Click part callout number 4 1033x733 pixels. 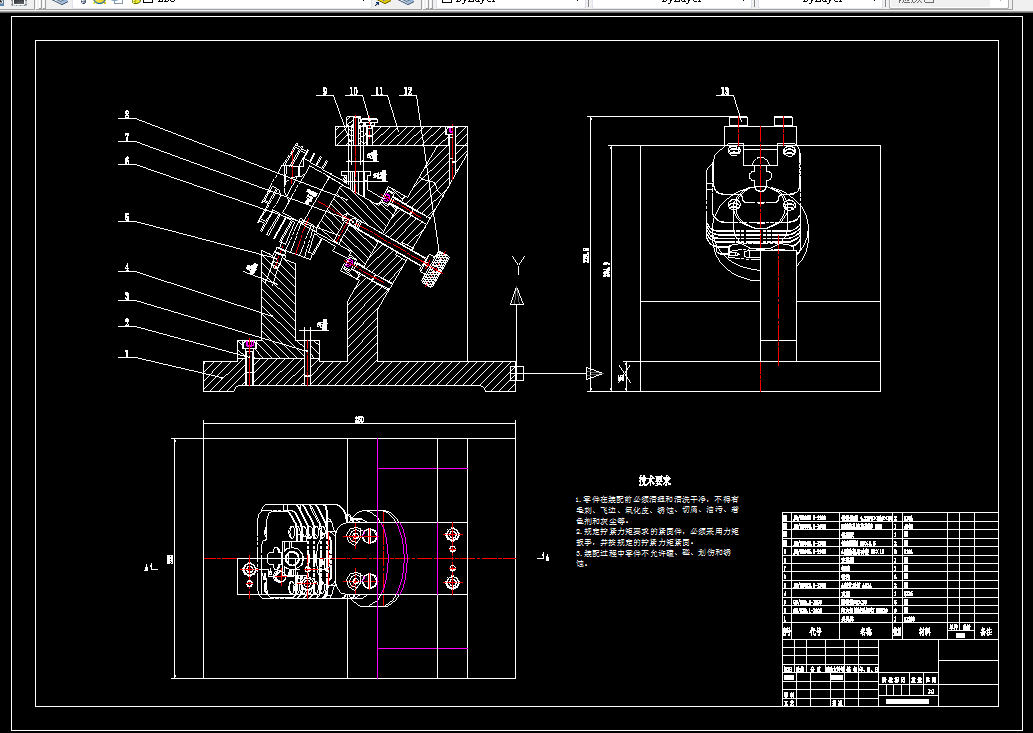[127, 268]
